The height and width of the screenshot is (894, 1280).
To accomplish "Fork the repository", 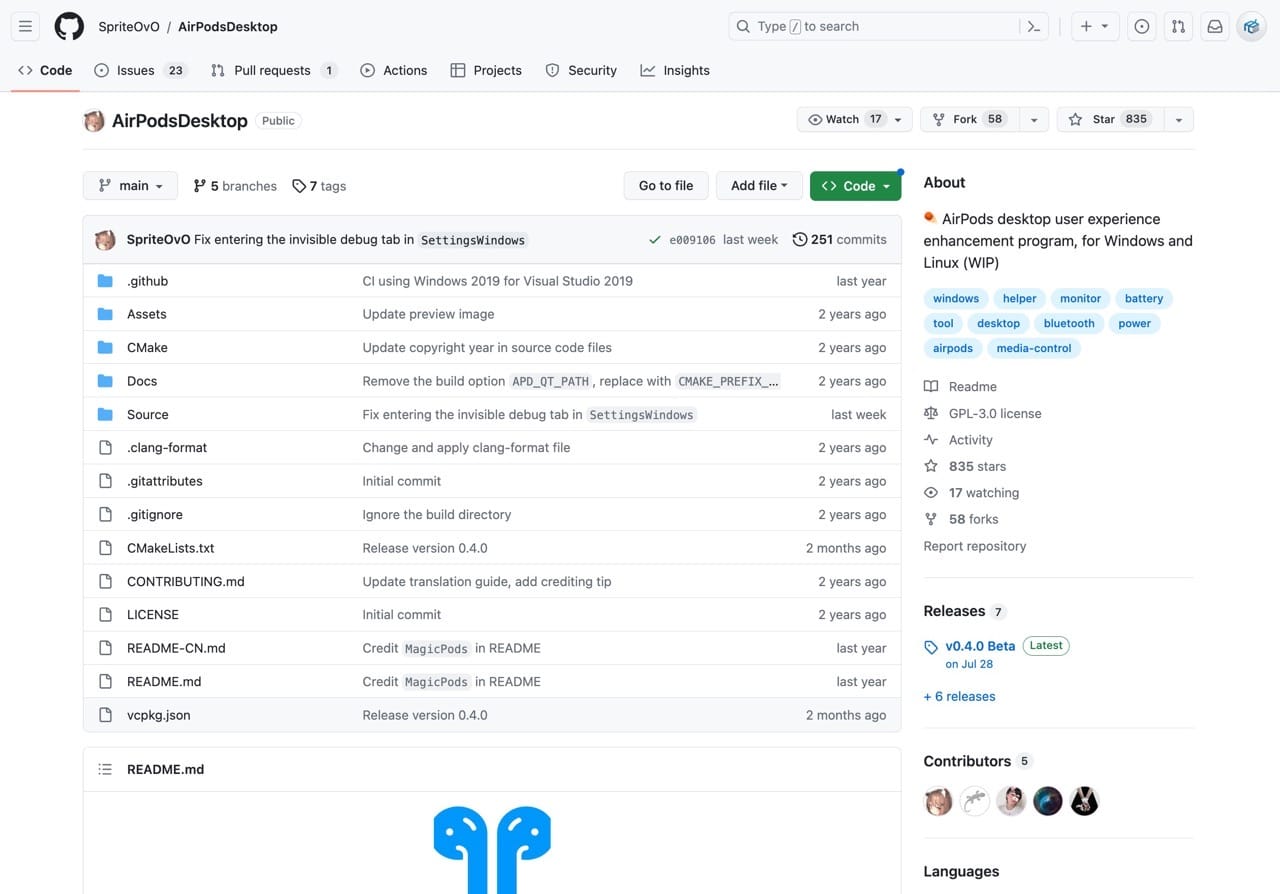I will (x=968, y=120).
